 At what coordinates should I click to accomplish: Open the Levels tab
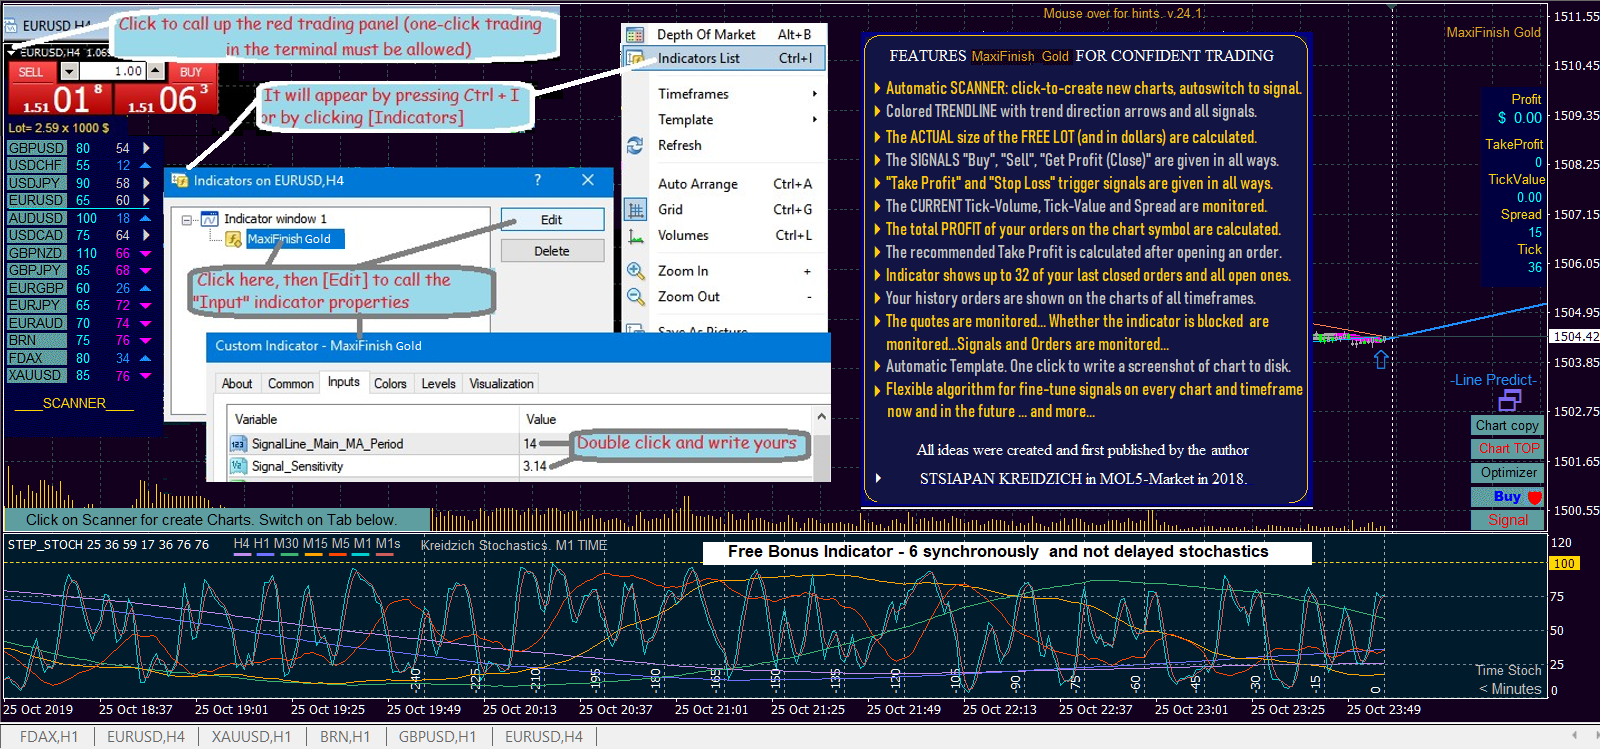coord(438,384)
